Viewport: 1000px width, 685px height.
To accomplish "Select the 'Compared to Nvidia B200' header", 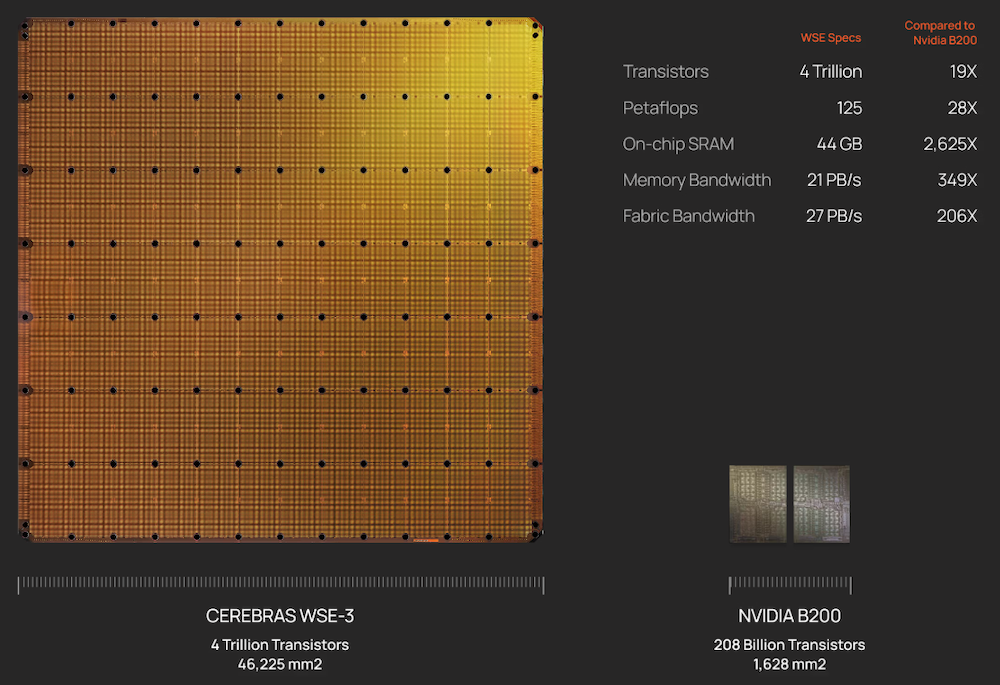I will pos(940,33).
